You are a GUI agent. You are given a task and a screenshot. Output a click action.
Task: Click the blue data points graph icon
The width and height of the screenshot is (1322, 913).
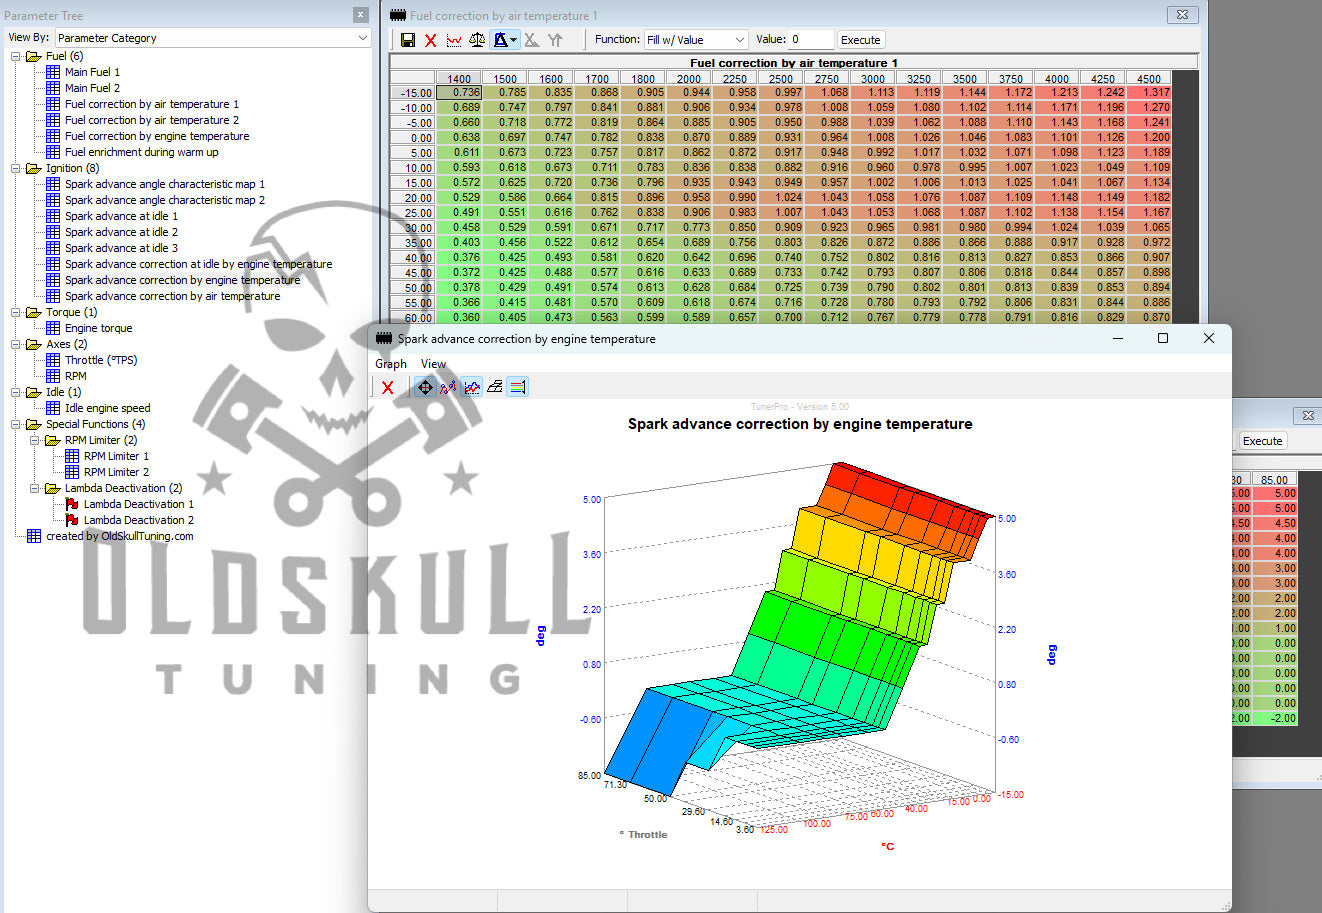click(x=448, y=387)
